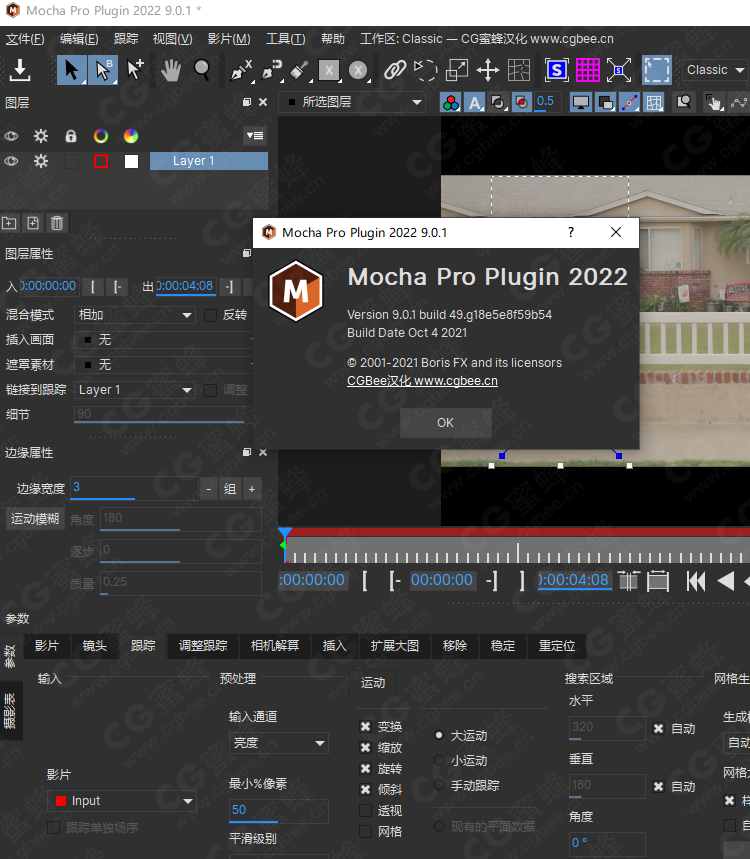Select the Pick Both arrow tool
The width and height of the screenshot is (750, 859).
[102, 70]
